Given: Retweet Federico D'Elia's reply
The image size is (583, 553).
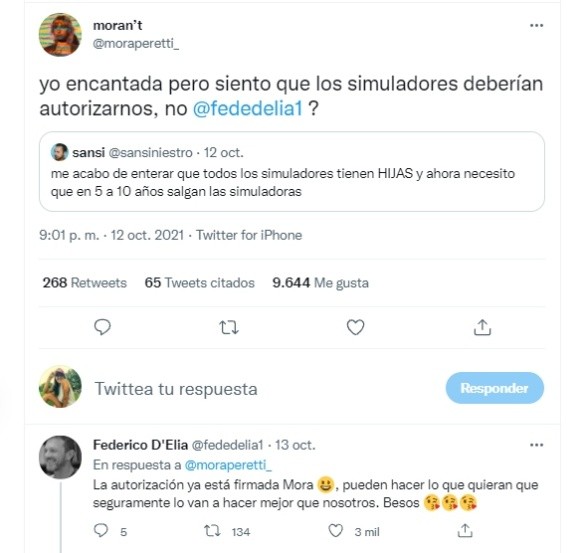Looking at the screenshot, I should [212, 531].
